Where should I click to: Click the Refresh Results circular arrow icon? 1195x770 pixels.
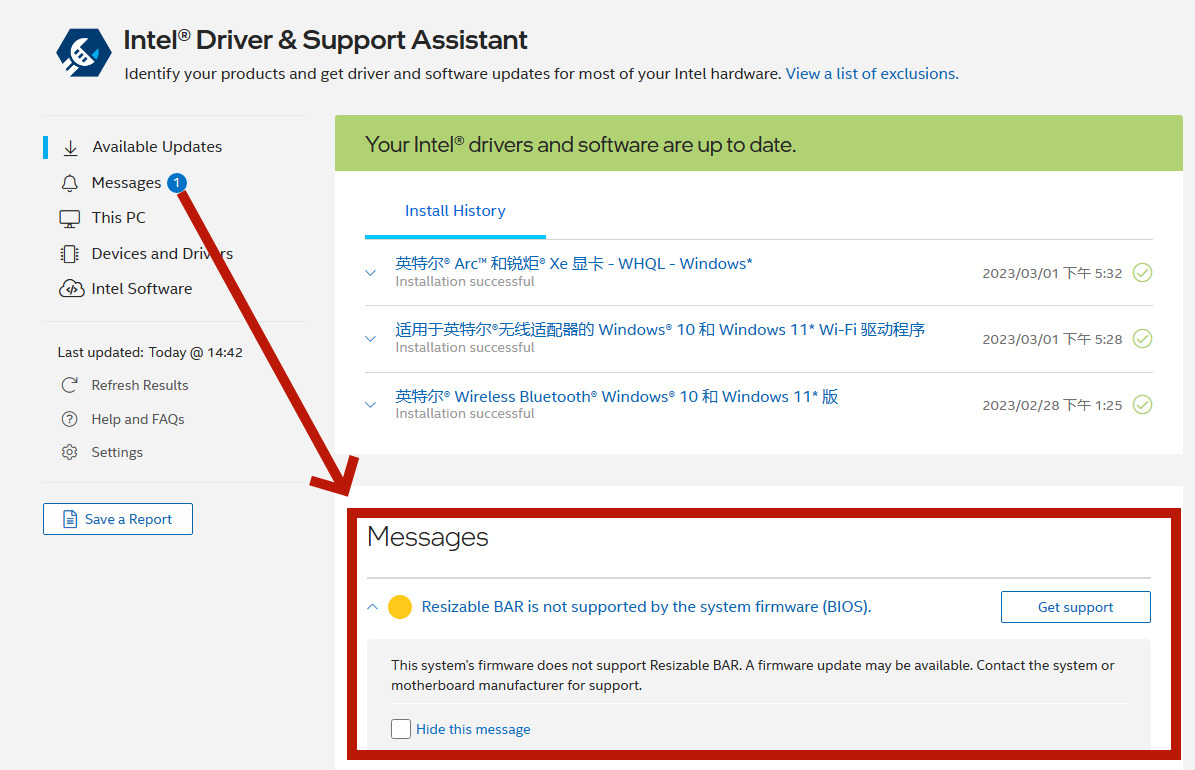[x=70, y=385]
